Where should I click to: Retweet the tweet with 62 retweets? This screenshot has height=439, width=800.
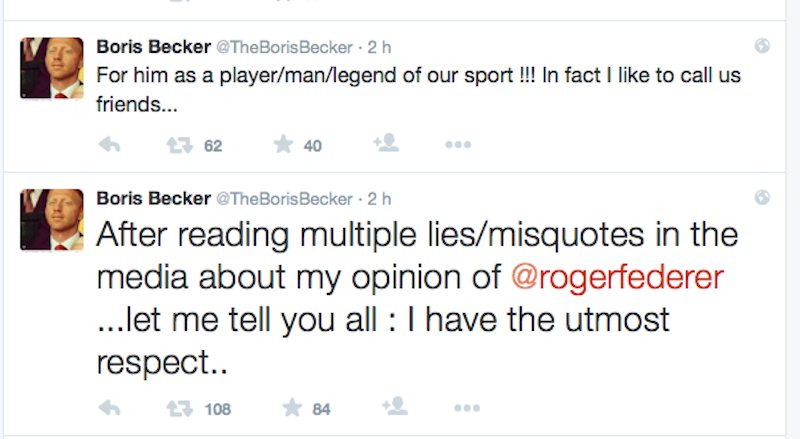[179, 145]
